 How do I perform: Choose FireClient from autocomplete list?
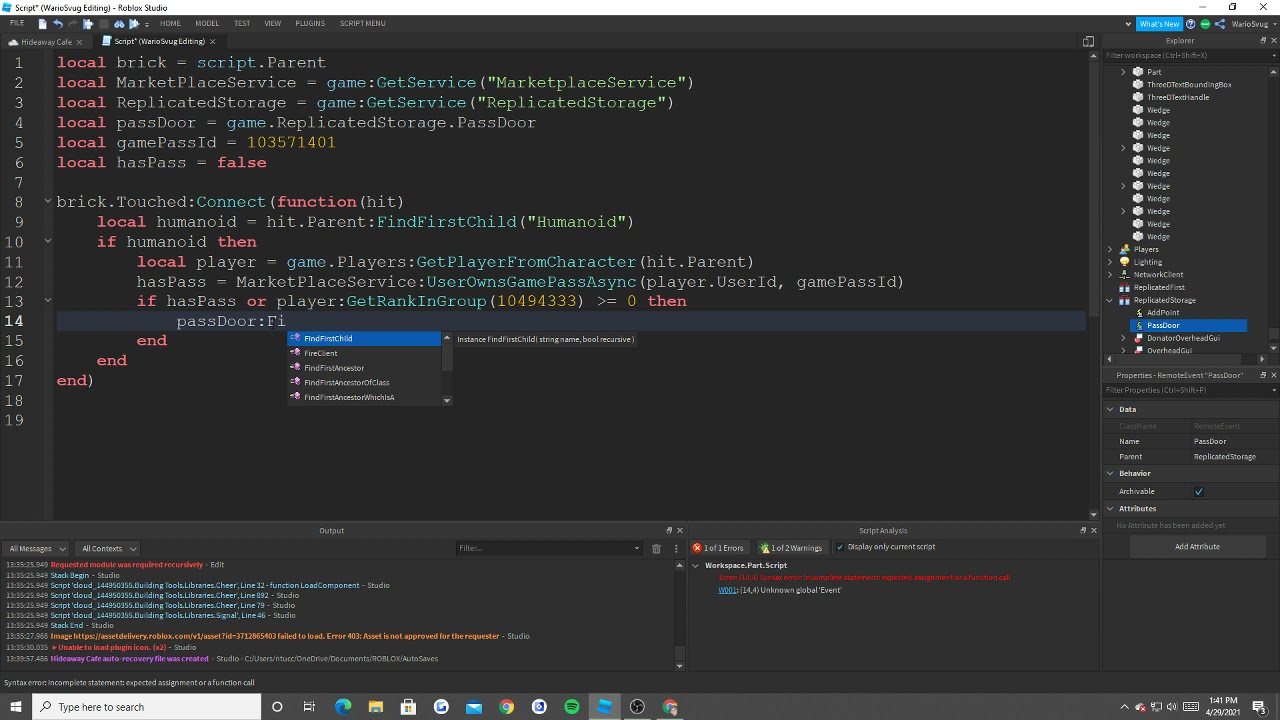(x=365, y=353)
